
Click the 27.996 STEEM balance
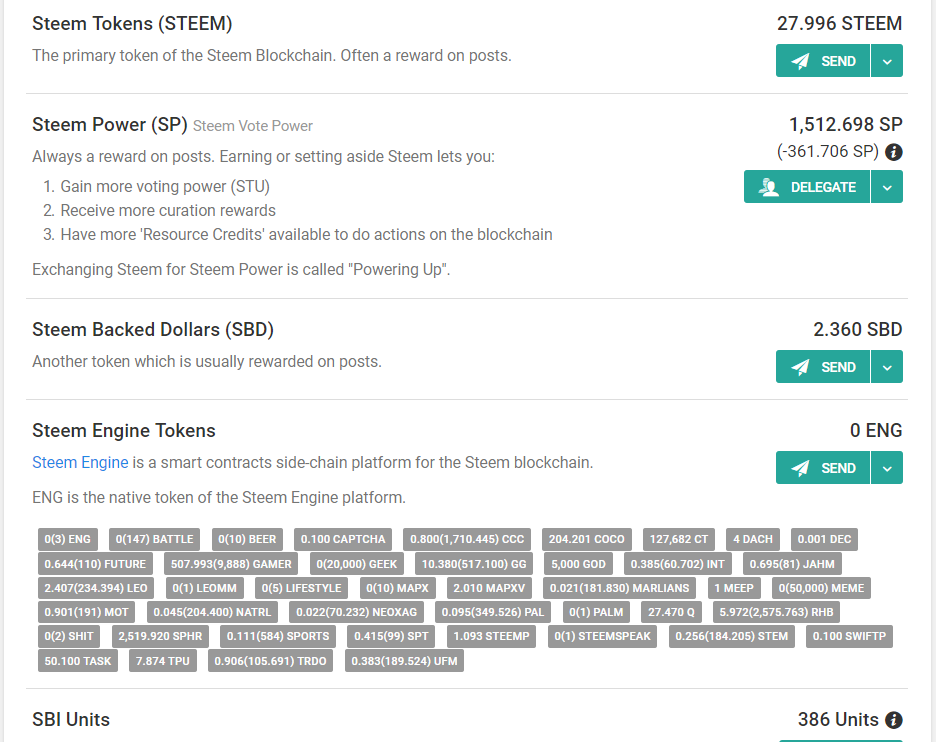tap(839, 23)
